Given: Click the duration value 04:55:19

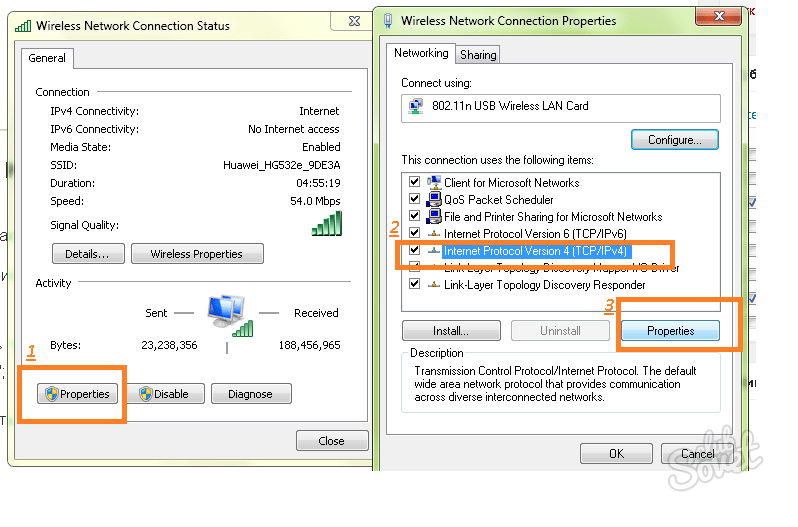Looking at the screenshot, I should (x=318, y=183).
